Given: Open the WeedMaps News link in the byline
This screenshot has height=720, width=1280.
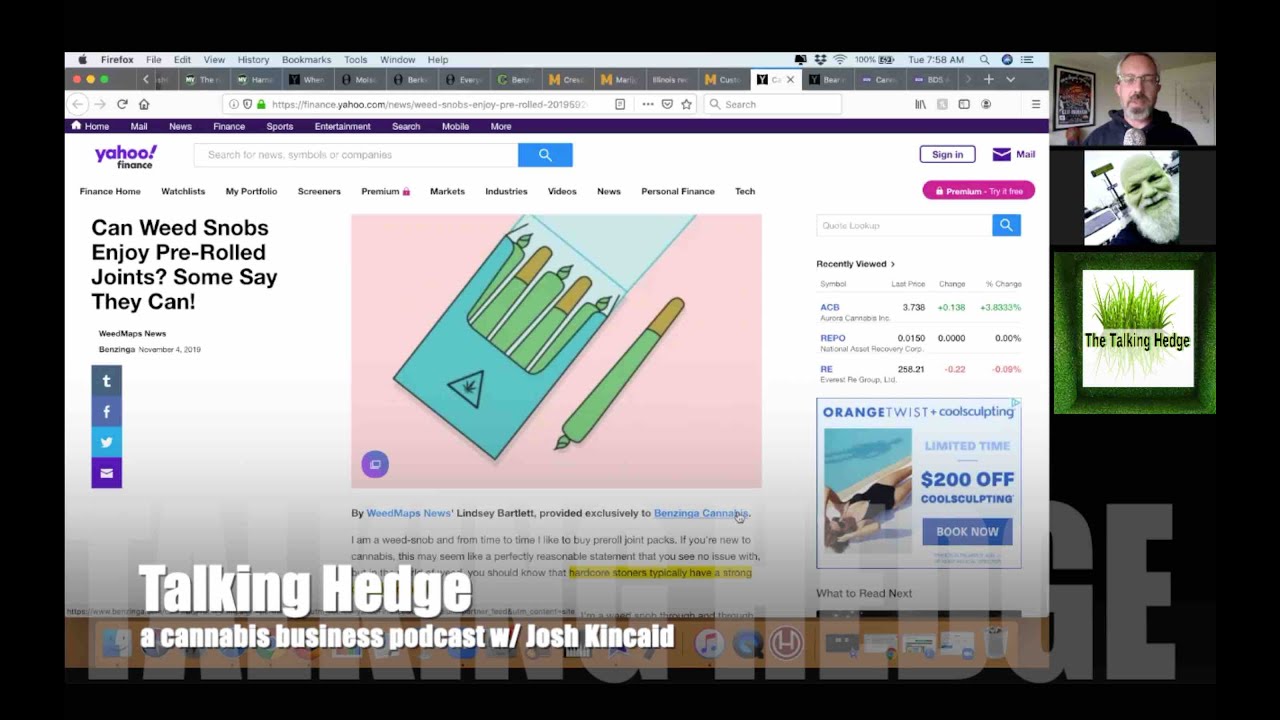Looking at the screenshot, I should [408, 513].
